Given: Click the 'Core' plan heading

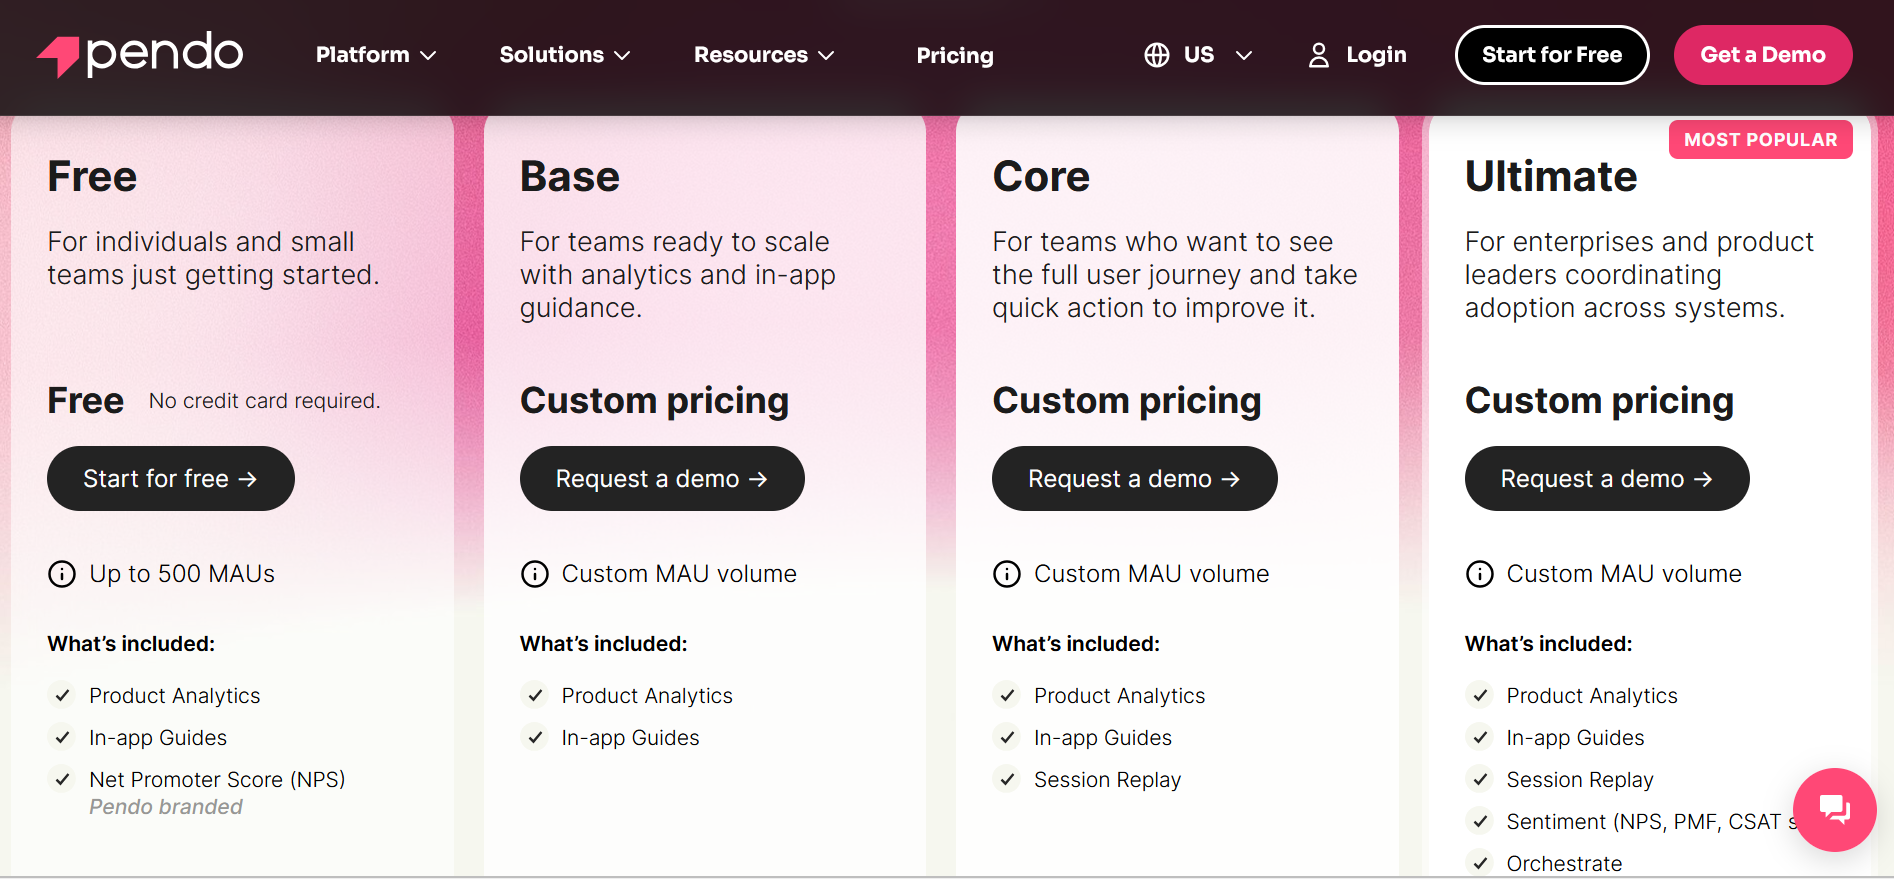Looking at the screenshot, I should (x=1041, y=177).
